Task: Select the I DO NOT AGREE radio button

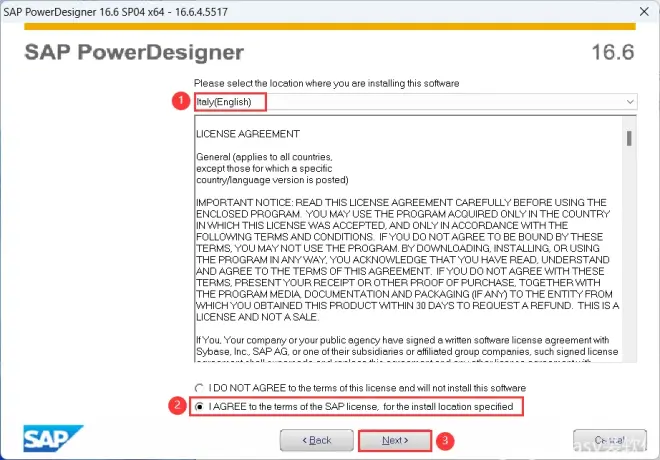Action: click(199, 388)
